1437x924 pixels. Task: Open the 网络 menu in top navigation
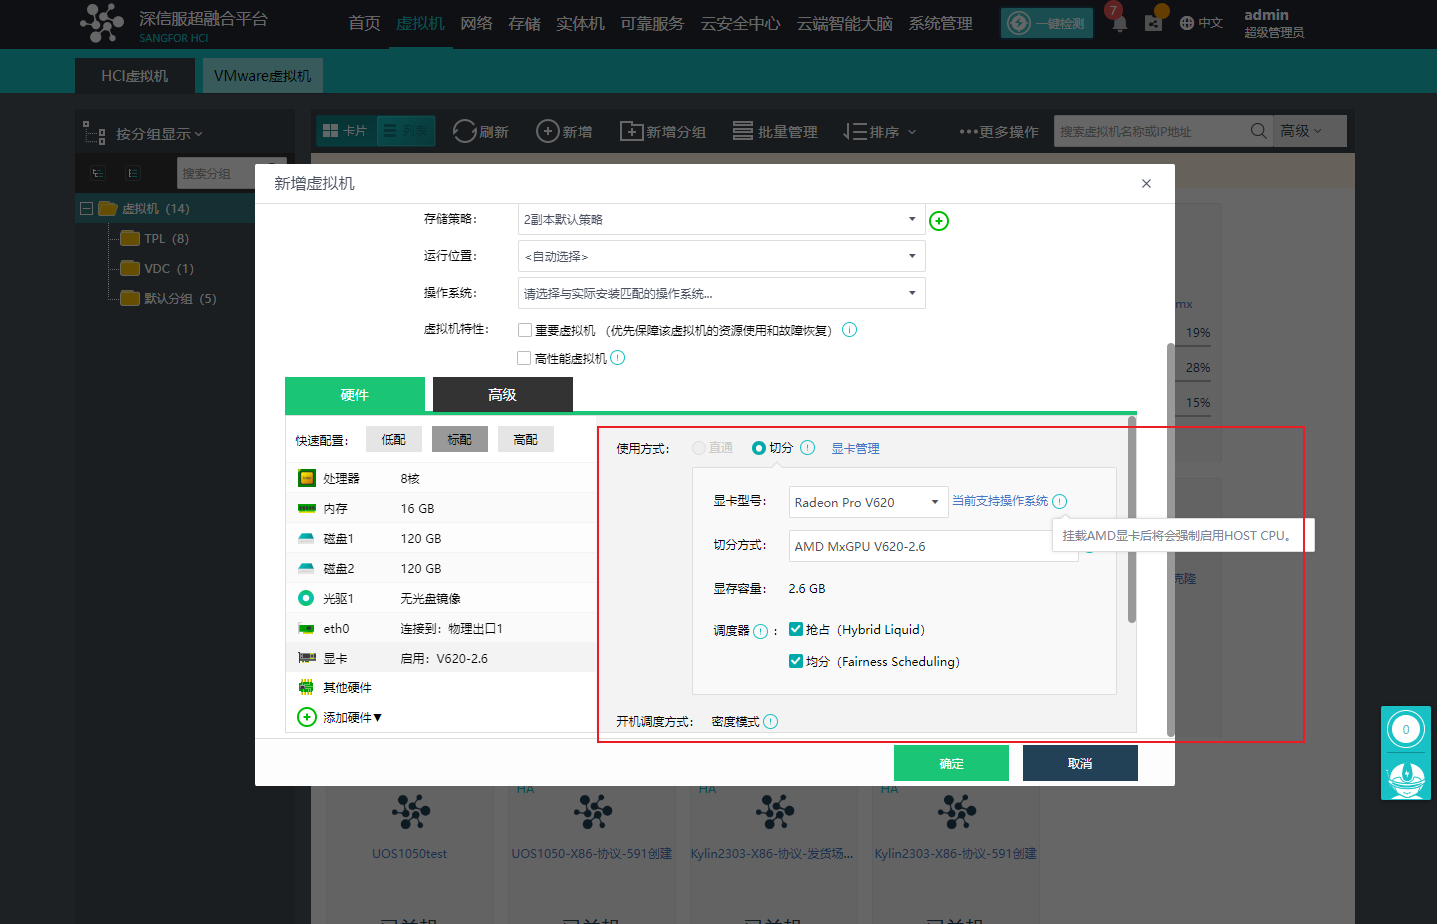tap(476, 23)
